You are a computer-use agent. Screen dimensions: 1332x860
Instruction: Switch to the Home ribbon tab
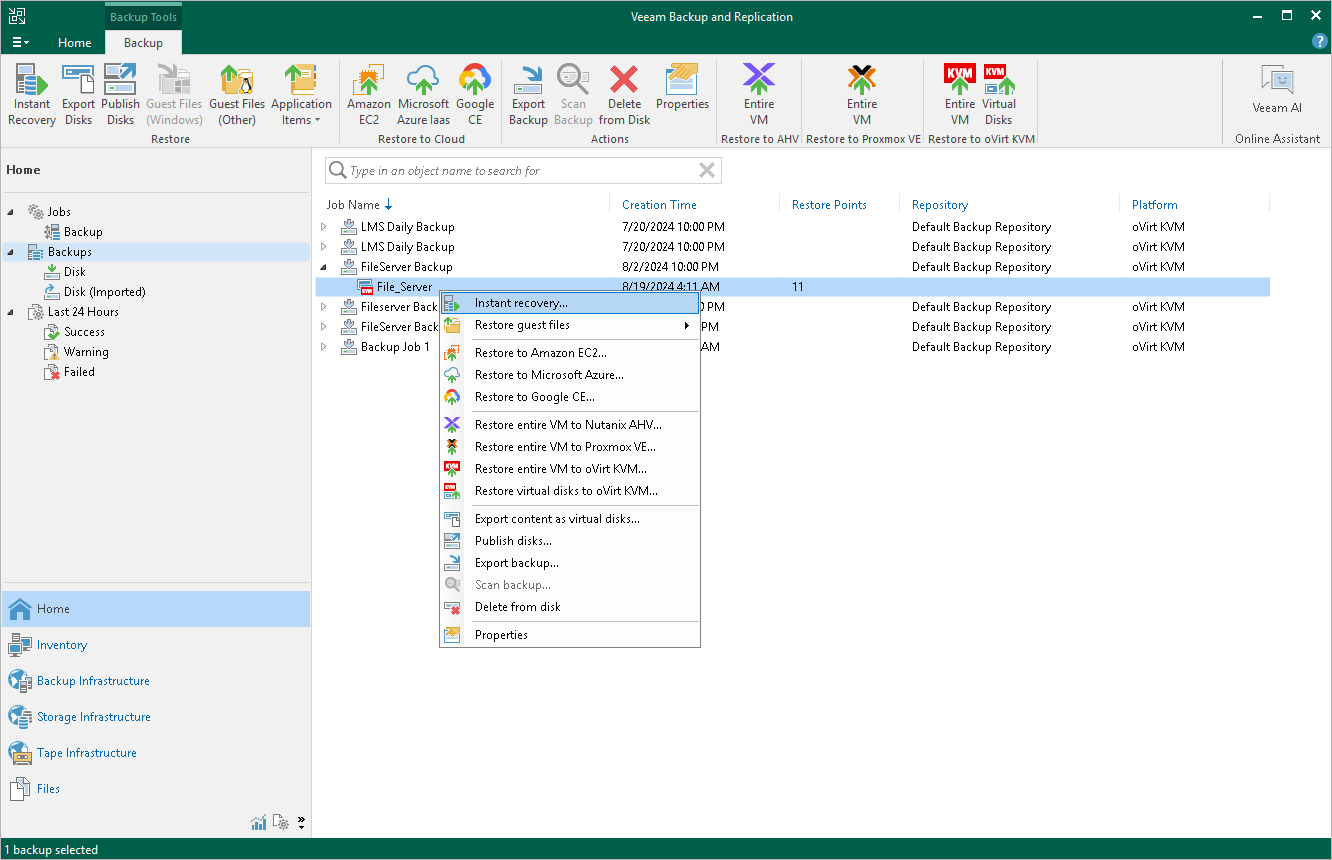(x=75, y=43)
